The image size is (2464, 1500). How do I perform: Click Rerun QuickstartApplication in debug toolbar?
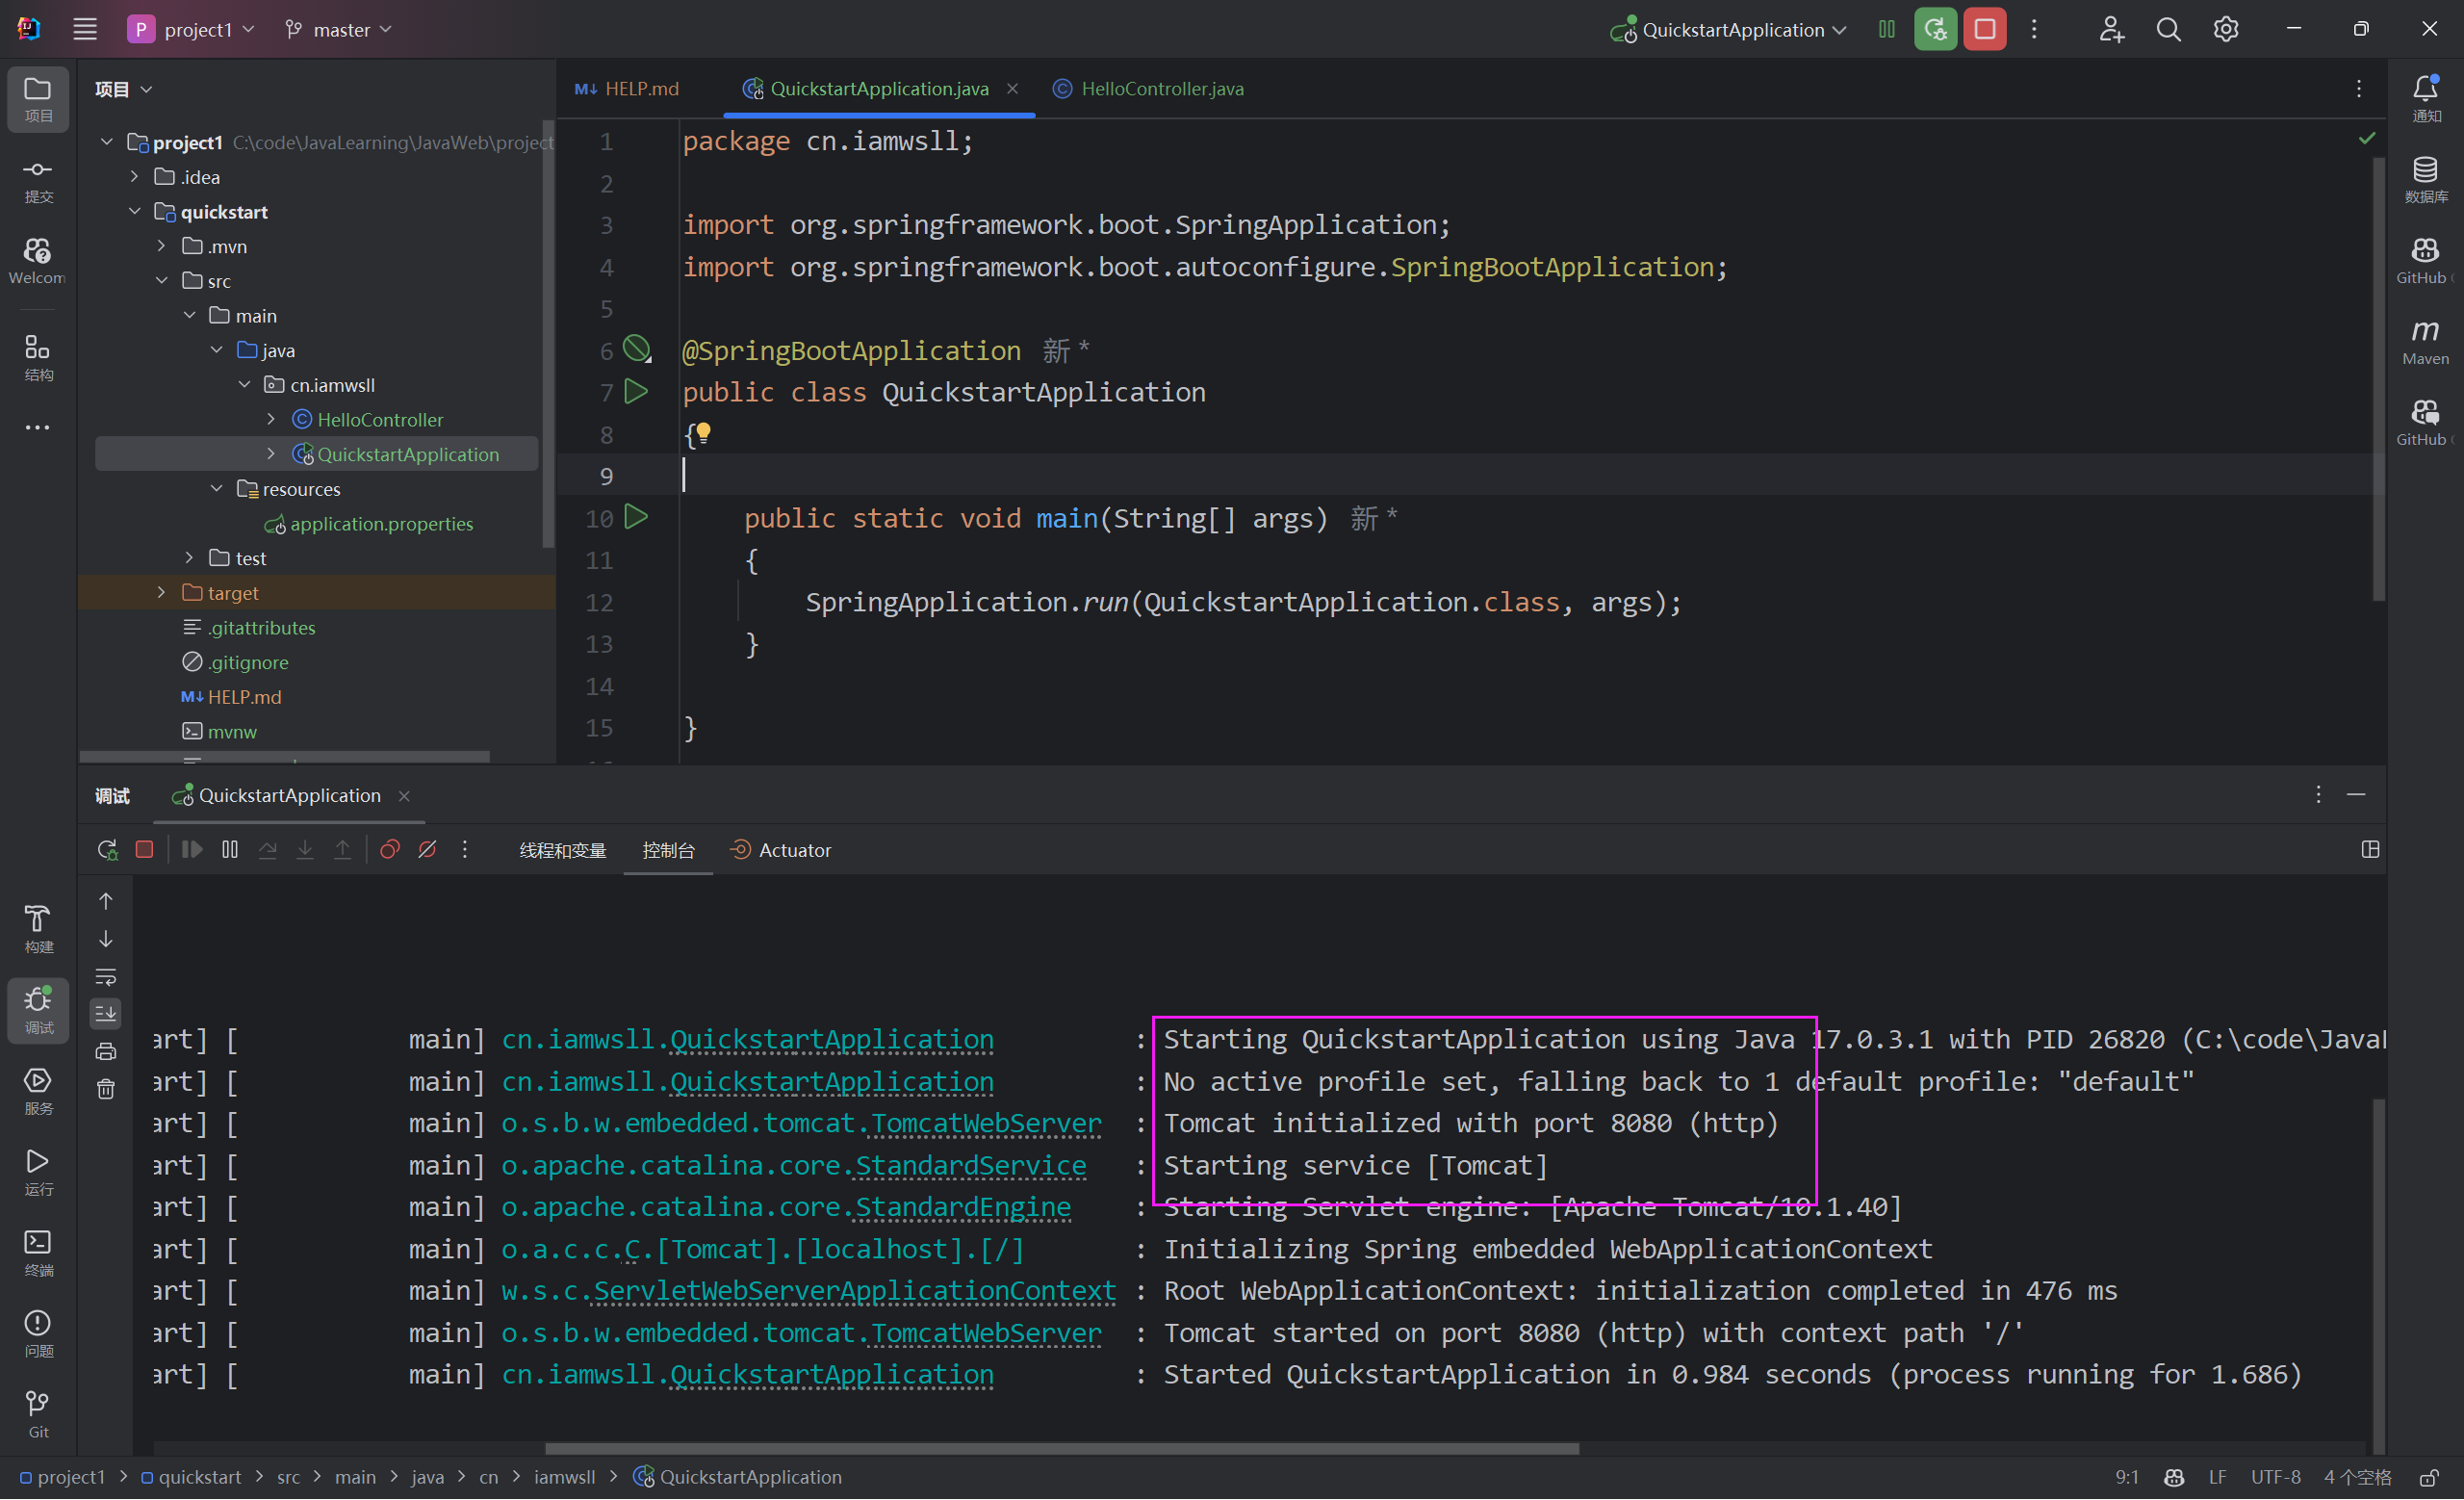107,850
